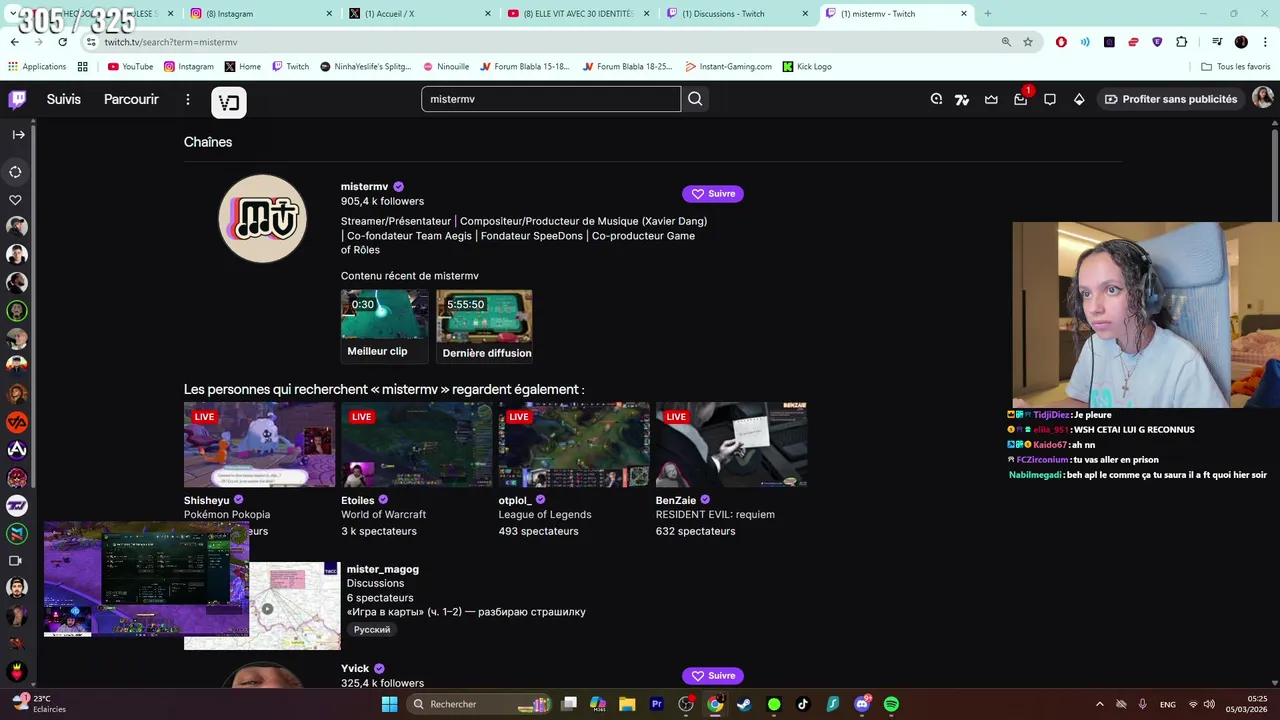The image size is (1280, 720).
Task: Open Discord from the taskbar
Action: click(862, 704)
